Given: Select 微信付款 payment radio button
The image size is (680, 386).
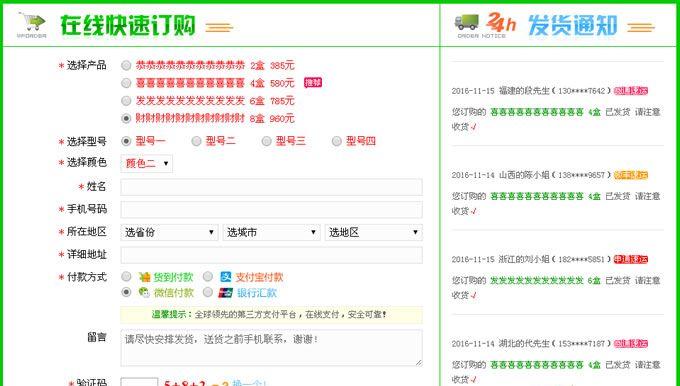Looking at the screenshot, I should pos(126,292).
